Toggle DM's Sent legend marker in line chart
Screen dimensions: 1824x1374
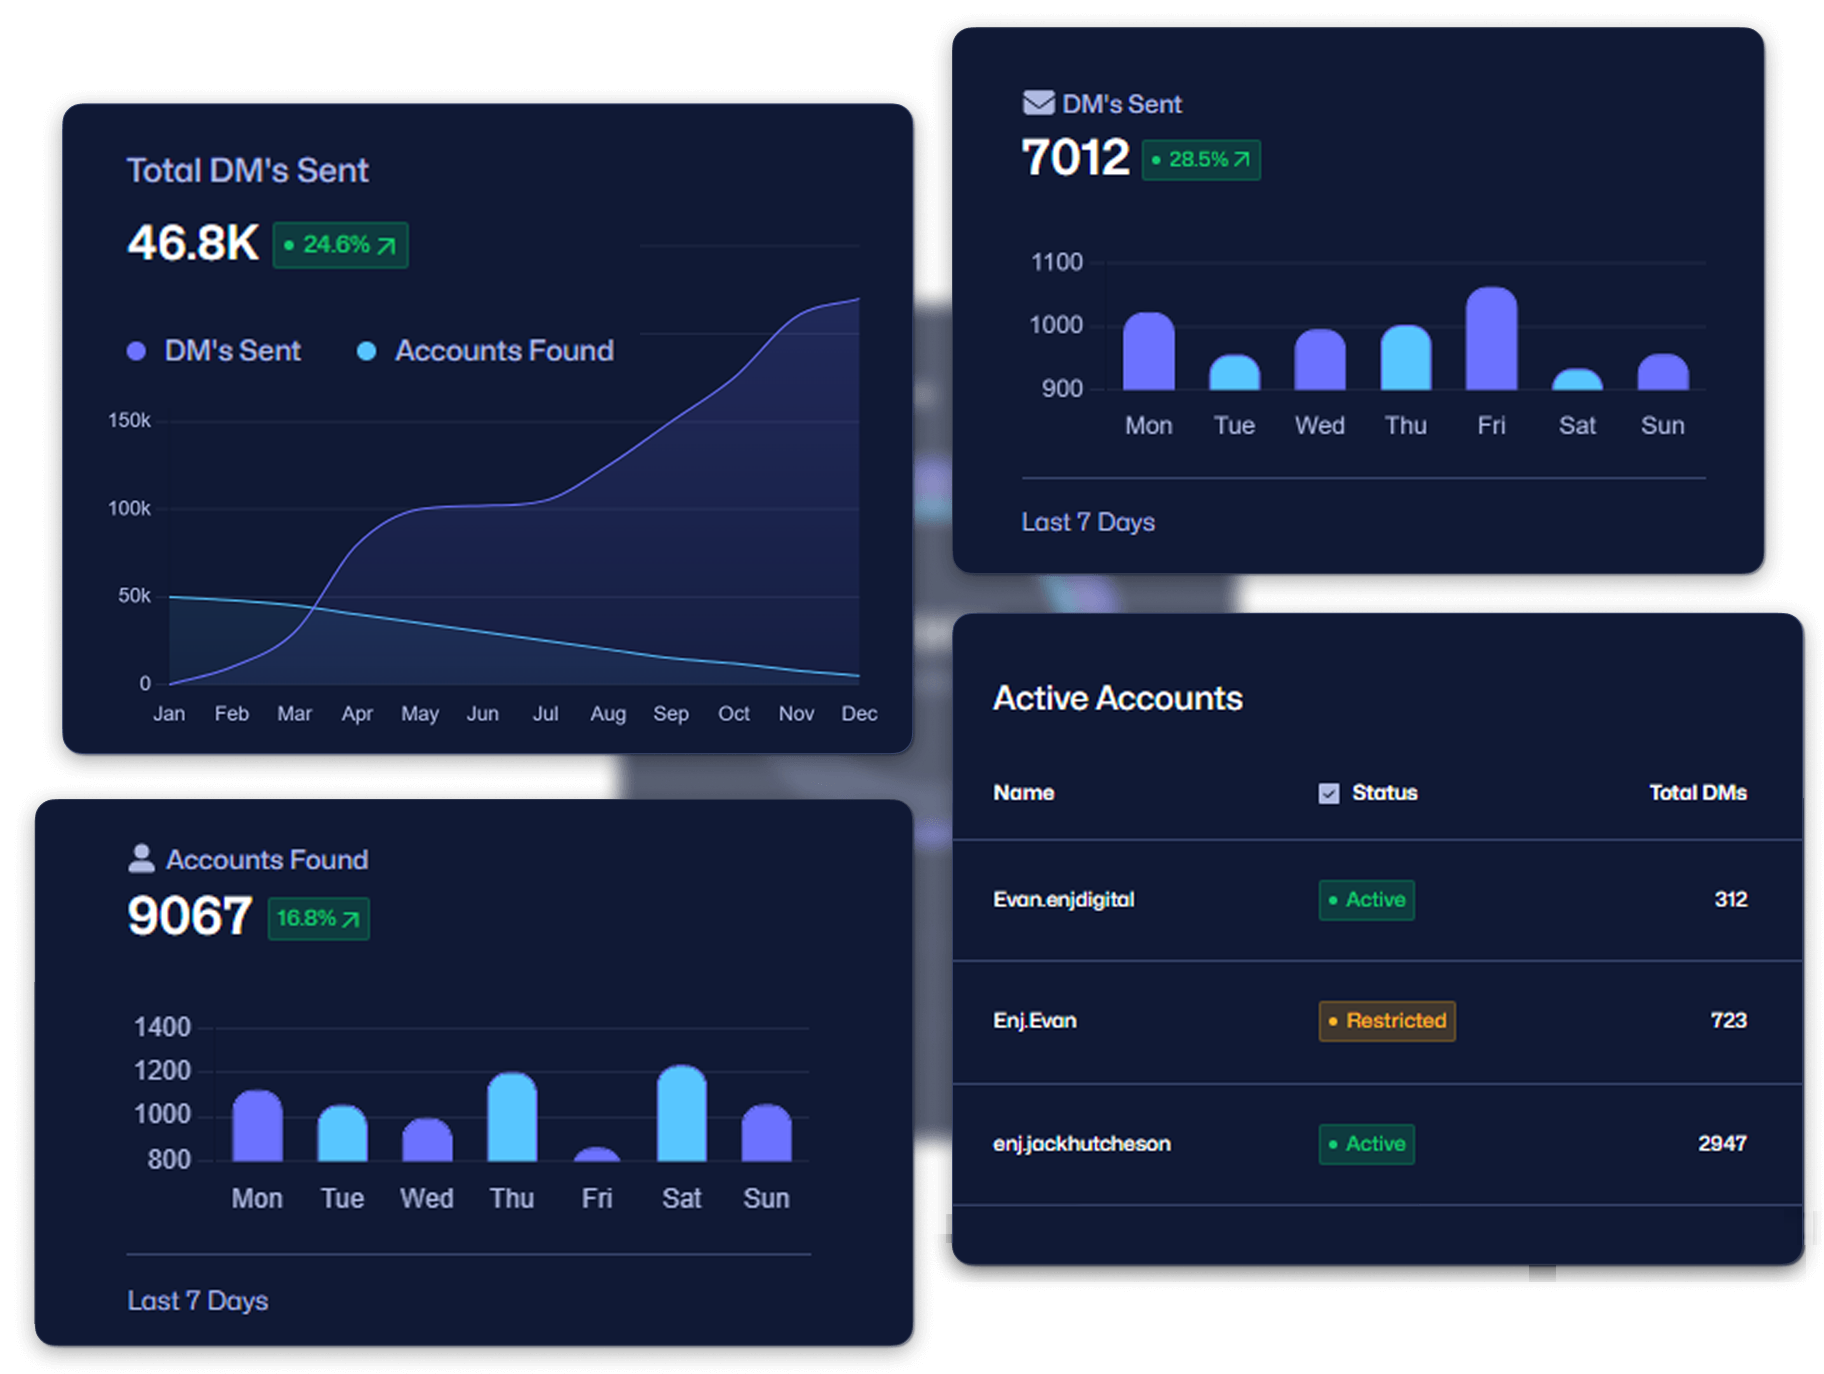point(137,351)
